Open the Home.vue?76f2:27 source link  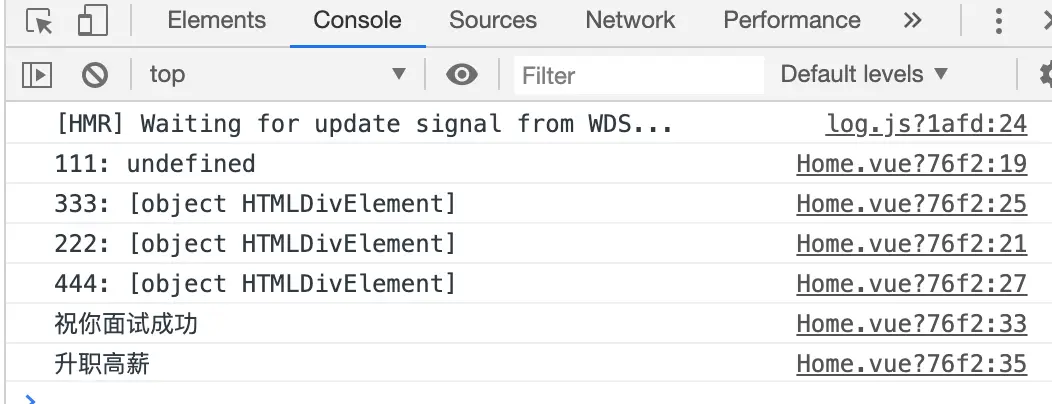912,284
